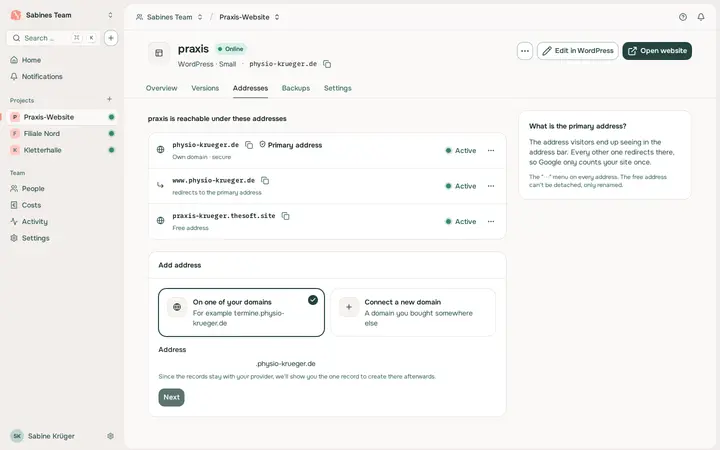Click the Sabine Krüger user name
Screen dimensions: 720x450
point(51,436)
